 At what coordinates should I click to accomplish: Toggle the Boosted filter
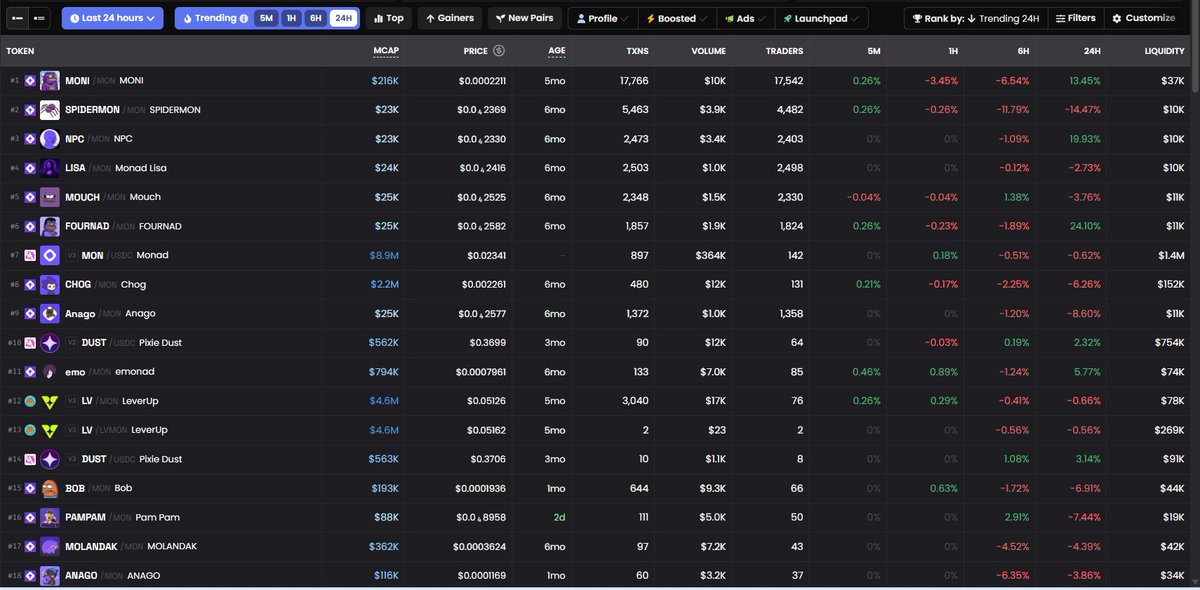(x=677, y=18)
